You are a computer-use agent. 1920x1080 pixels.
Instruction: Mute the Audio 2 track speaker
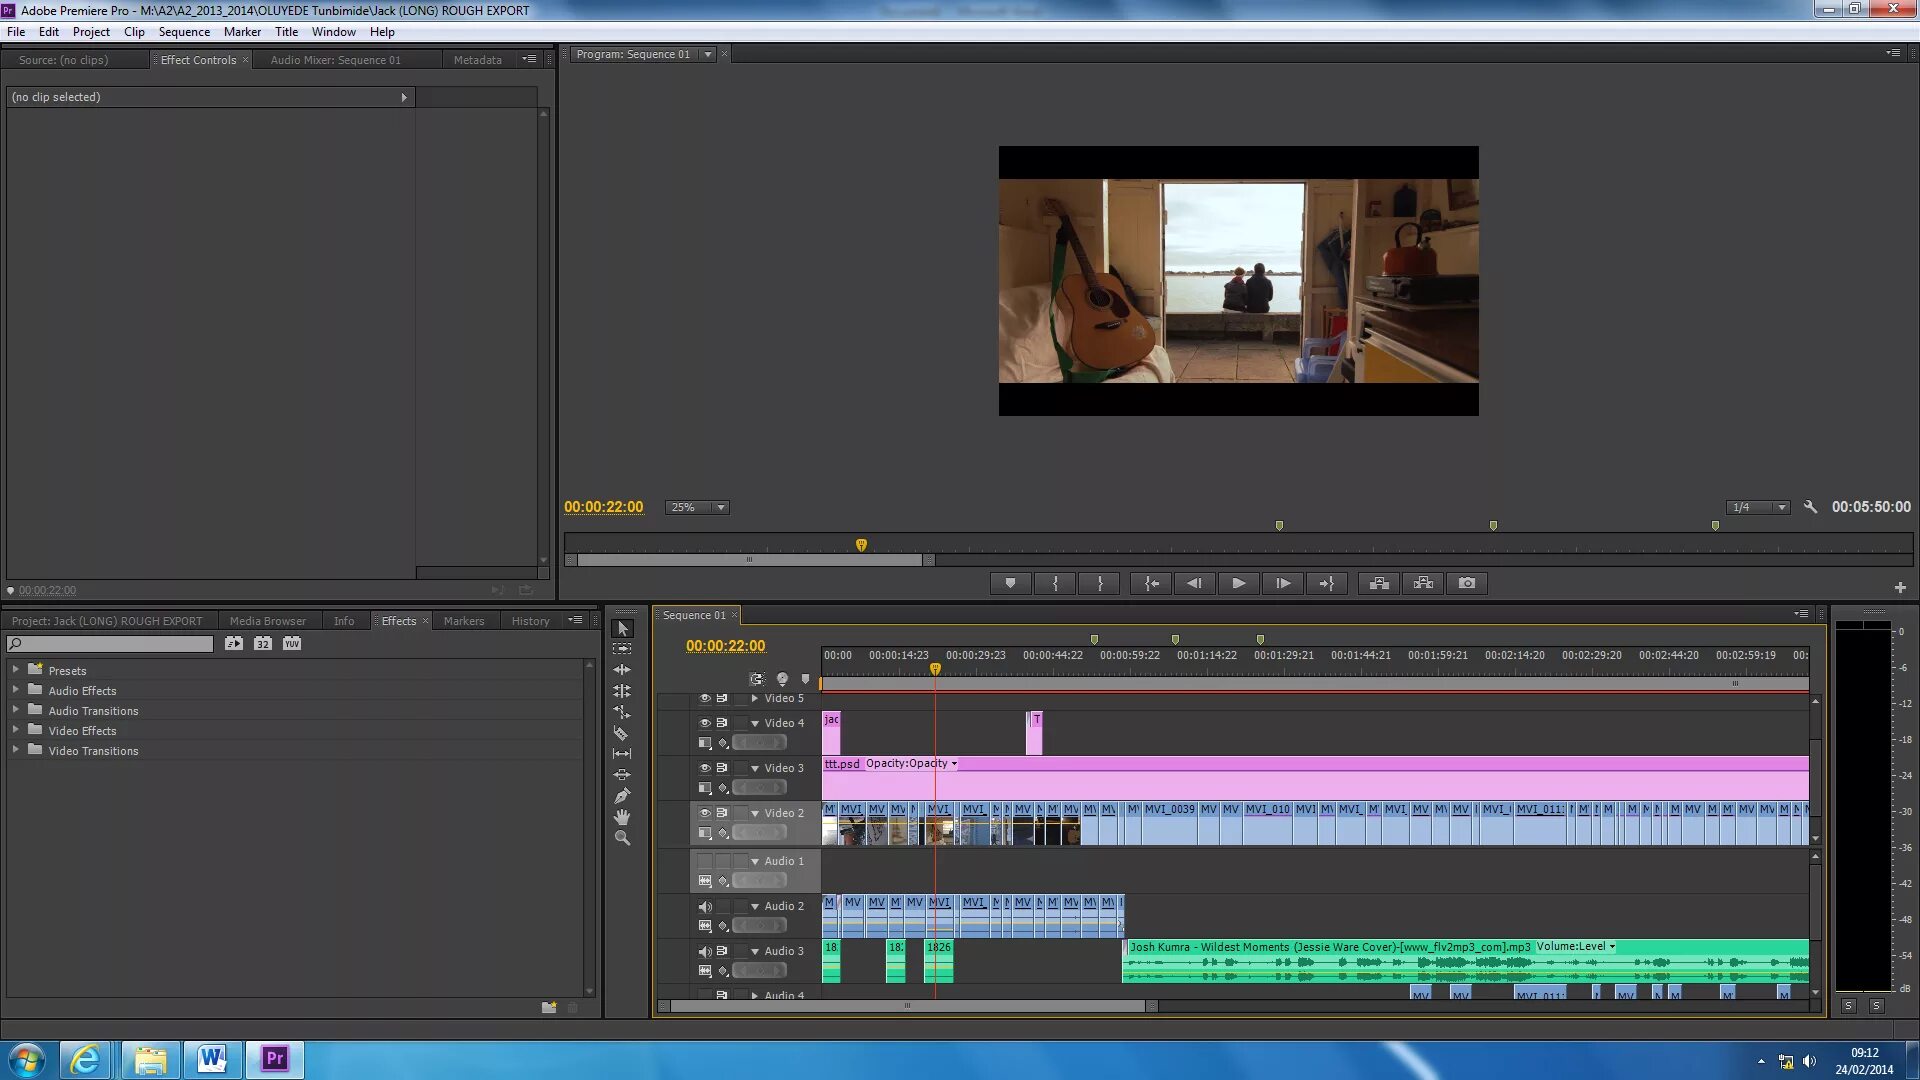click(x=705, y=906)
